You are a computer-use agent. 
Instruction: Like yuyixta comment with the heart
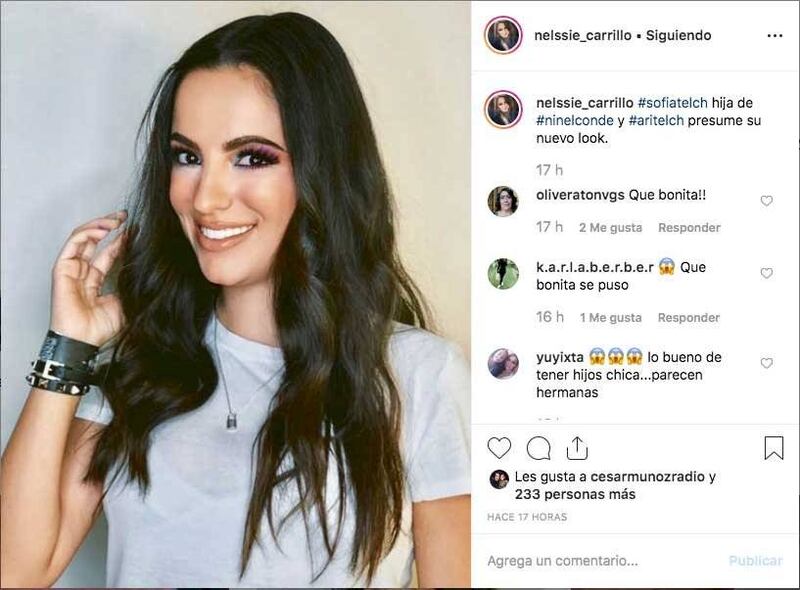[x=766, y=363]
